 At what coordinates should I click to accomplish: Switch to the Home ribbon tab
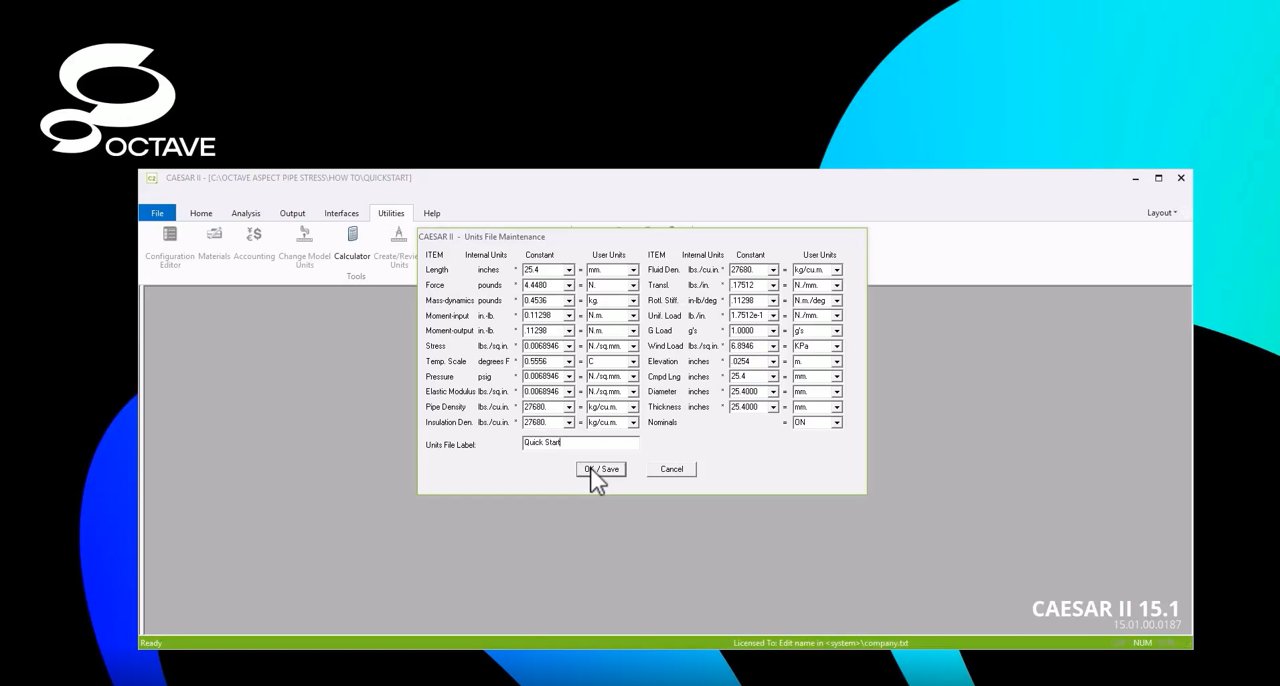(201, 213)
